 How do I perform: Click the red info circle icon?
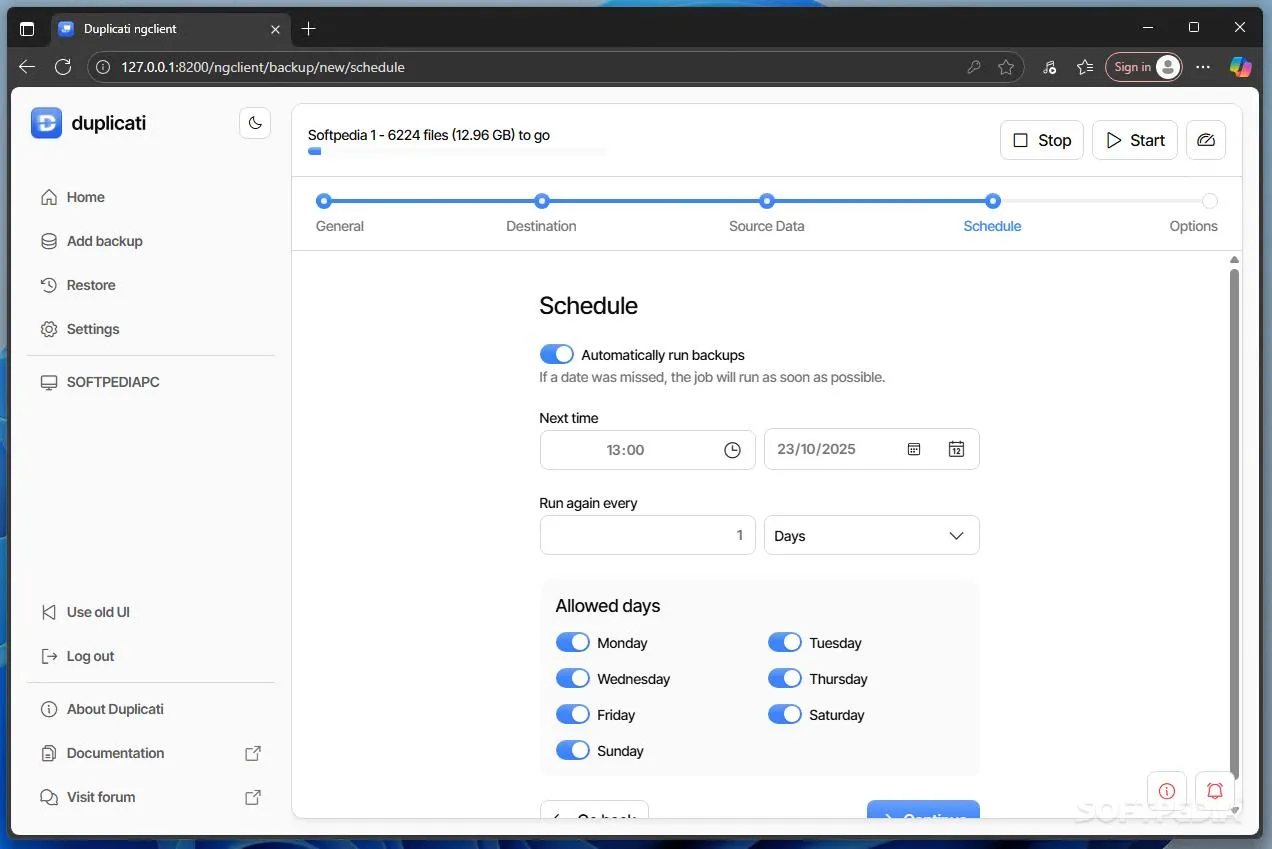click(x=1167, y=791)
